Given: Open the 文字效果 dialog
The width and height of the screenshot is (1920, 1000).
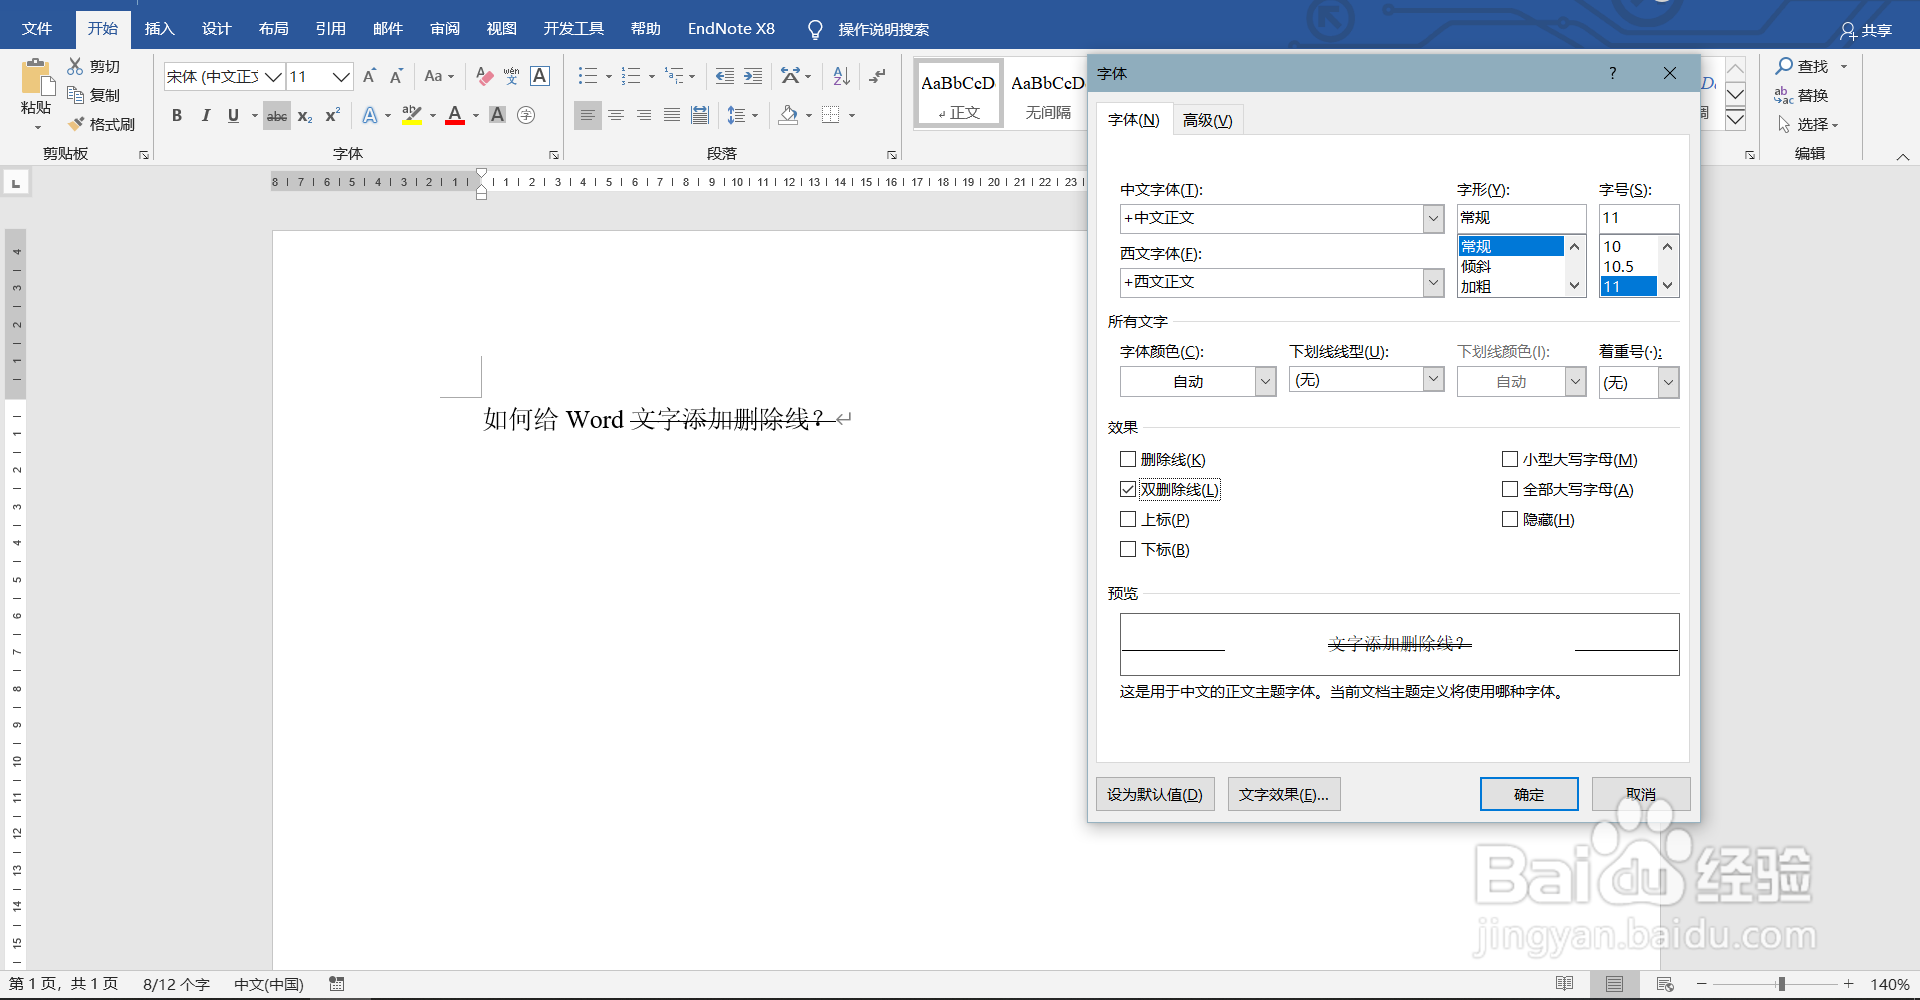Looking at the screenshot, I should click(x=1283, y=793).
